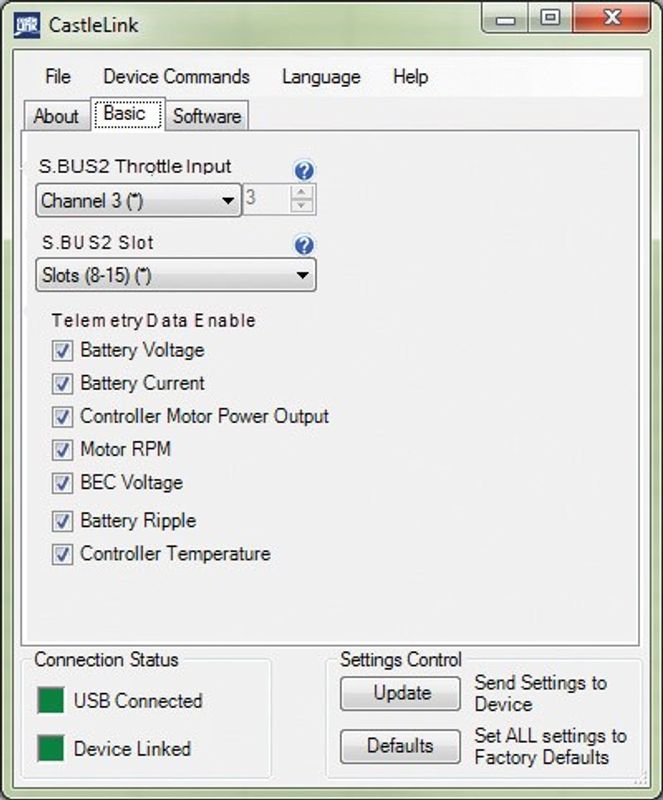Screen dimensions: 663x800
Task: Open help for S.BUS2 Throttle Input
Action: (x=304, y=170)
